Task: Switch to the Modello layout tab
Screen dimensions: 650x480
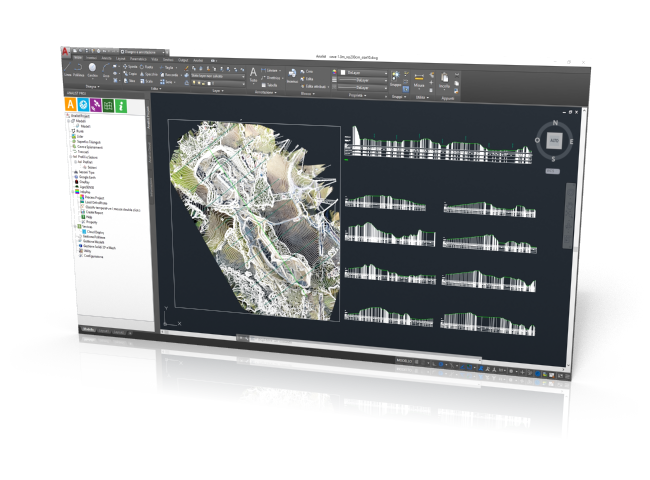Action: pos(88,330)
